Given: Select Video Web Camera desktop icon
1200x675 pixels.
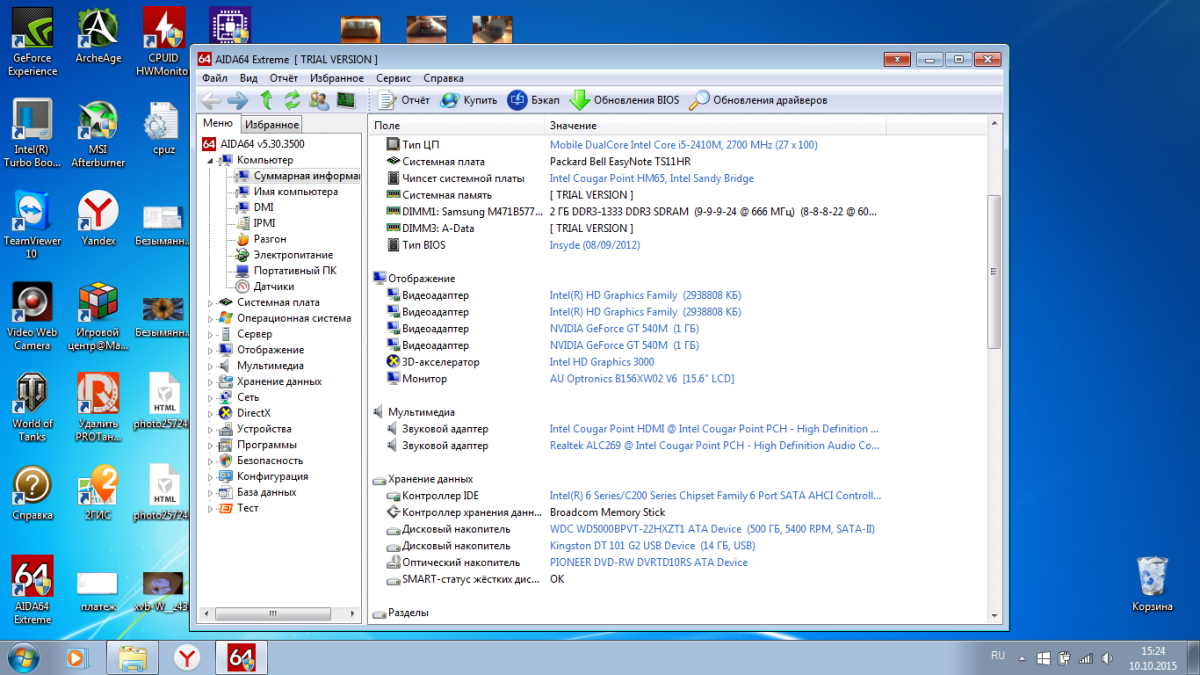Looking at the screenshot, I should click(x=32, y=317).
